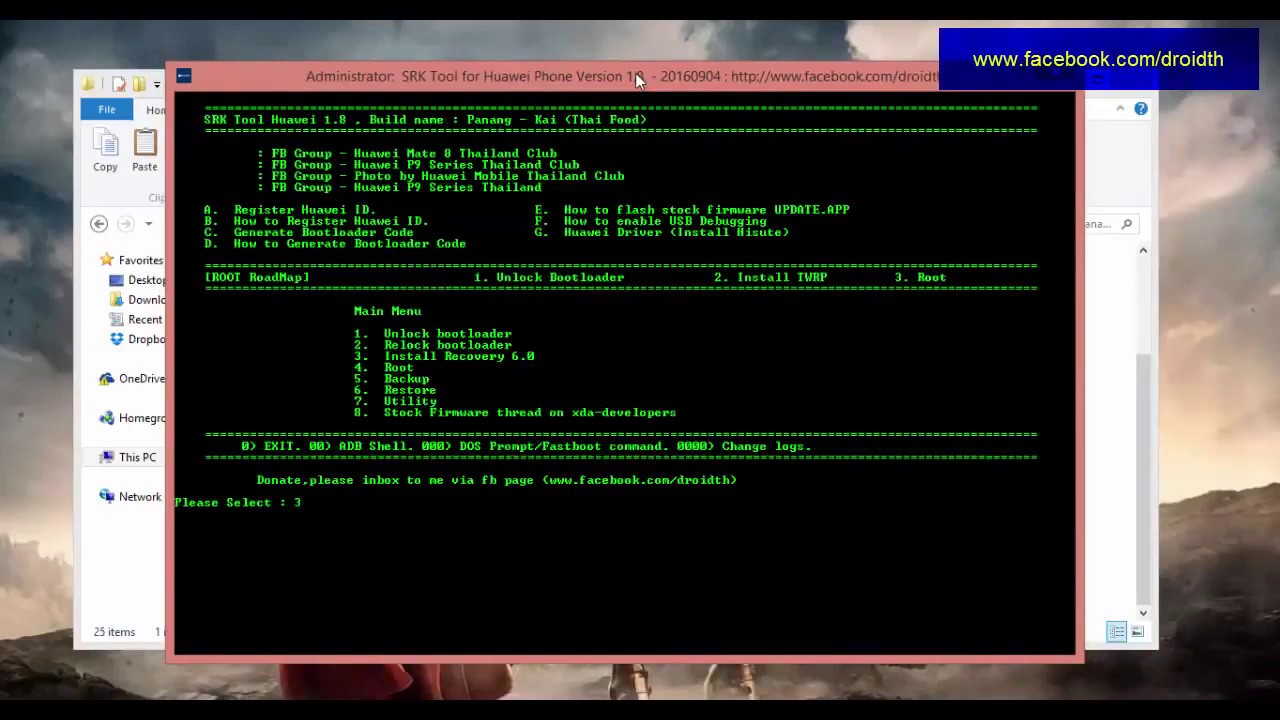Click '6. Restore' in Main Menu
This screenshot has width=1280, height=720.
click(x=395, y=390)
